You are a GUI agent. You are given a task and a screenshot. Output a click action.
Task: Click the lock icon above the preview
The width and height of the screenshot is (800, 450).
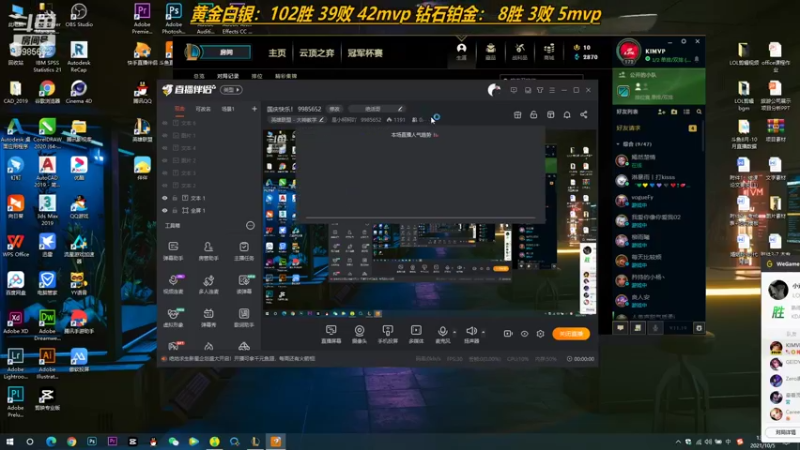(534, 115)
